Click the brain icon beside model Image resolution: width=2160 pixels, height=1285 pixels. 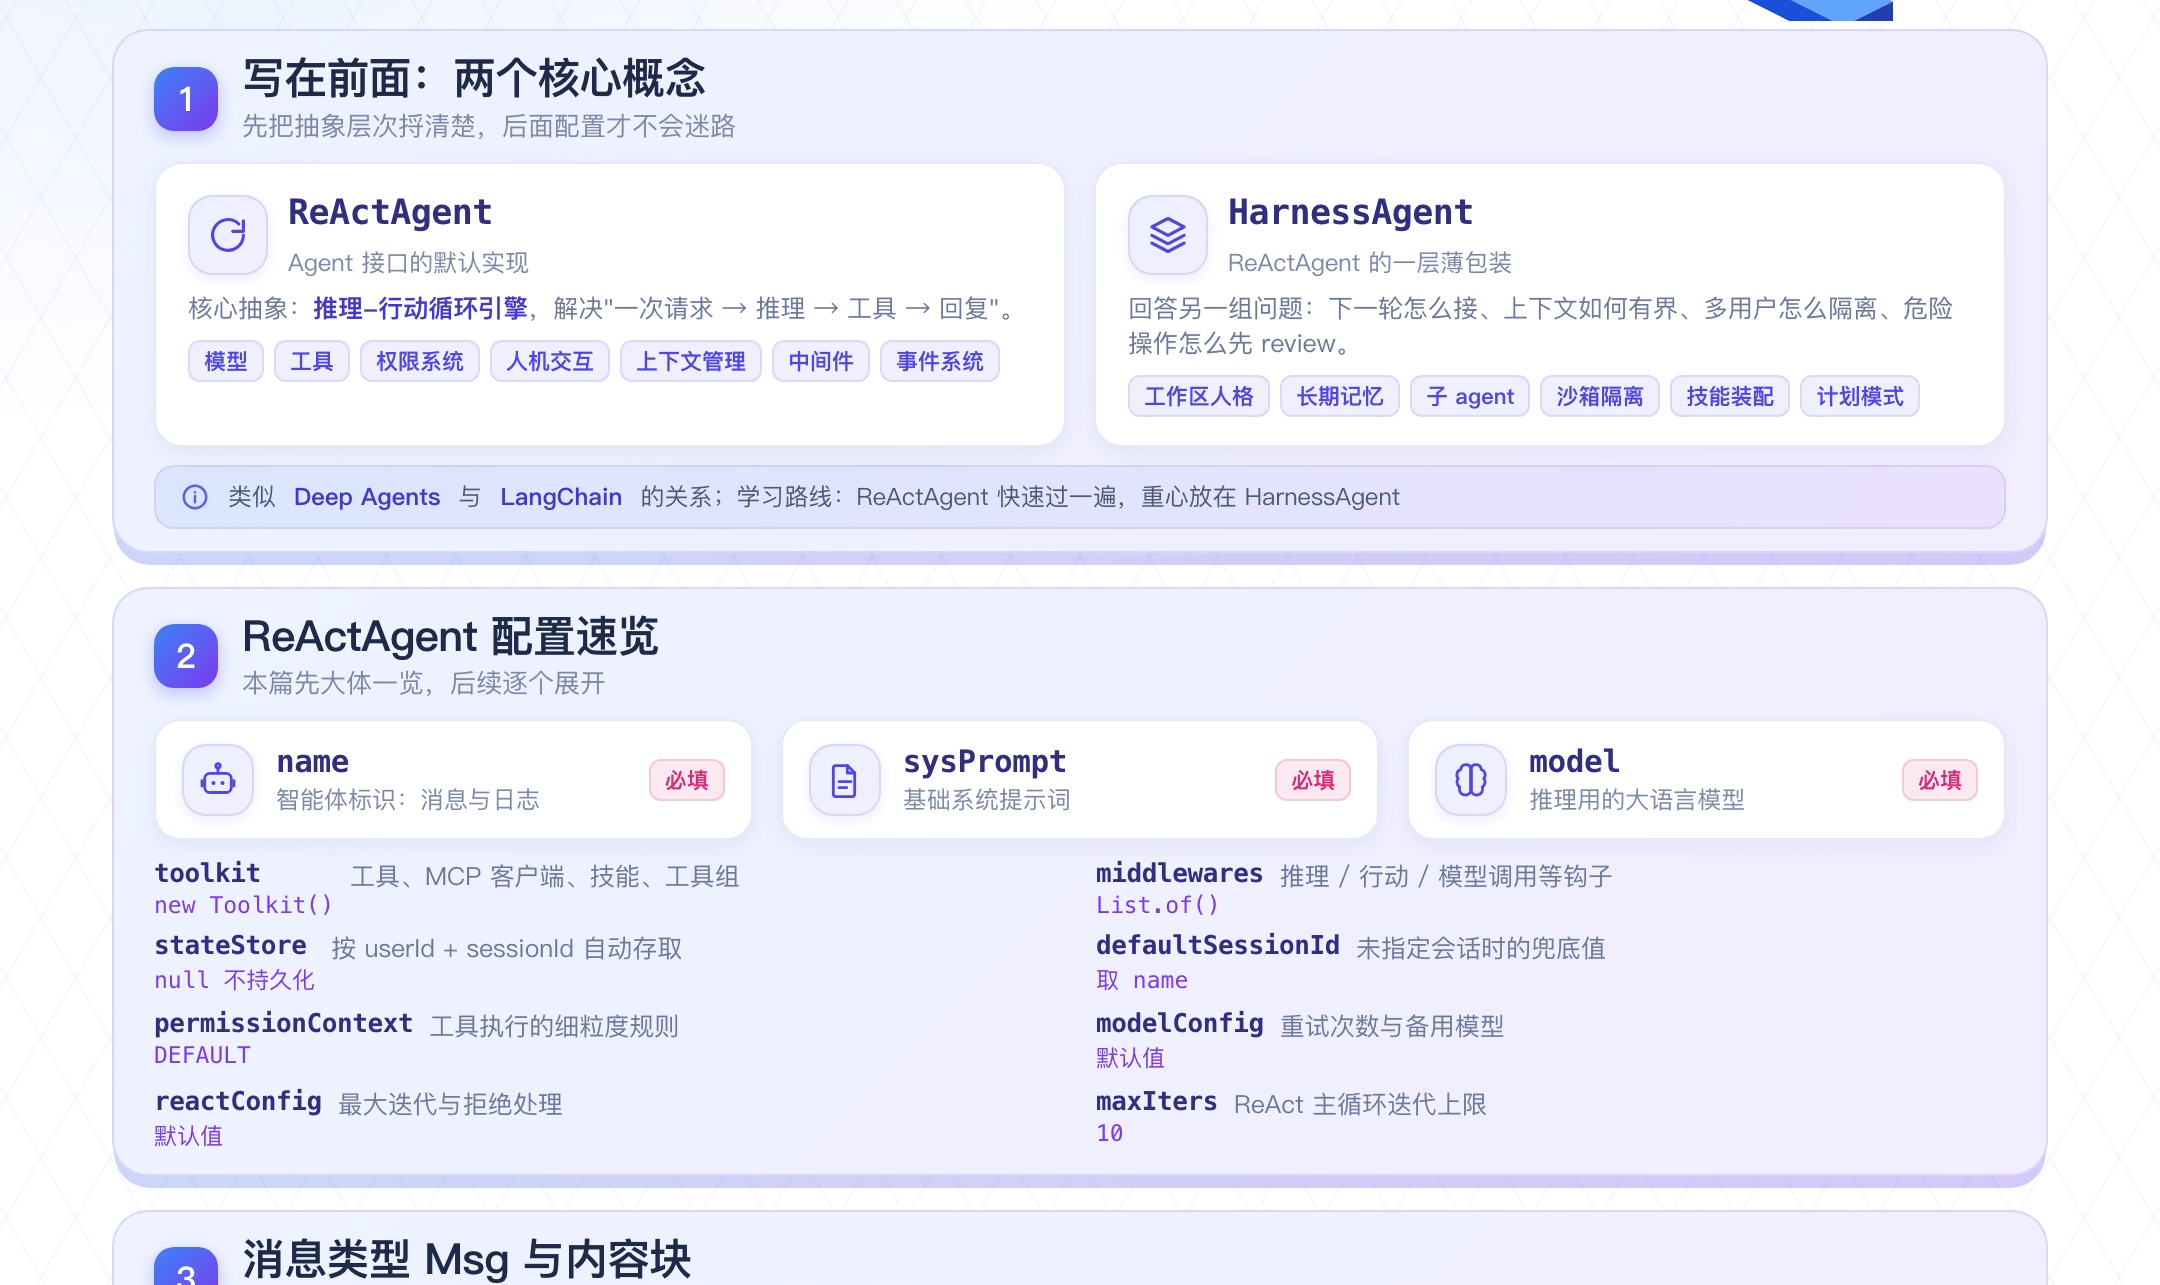[1471, 779]
